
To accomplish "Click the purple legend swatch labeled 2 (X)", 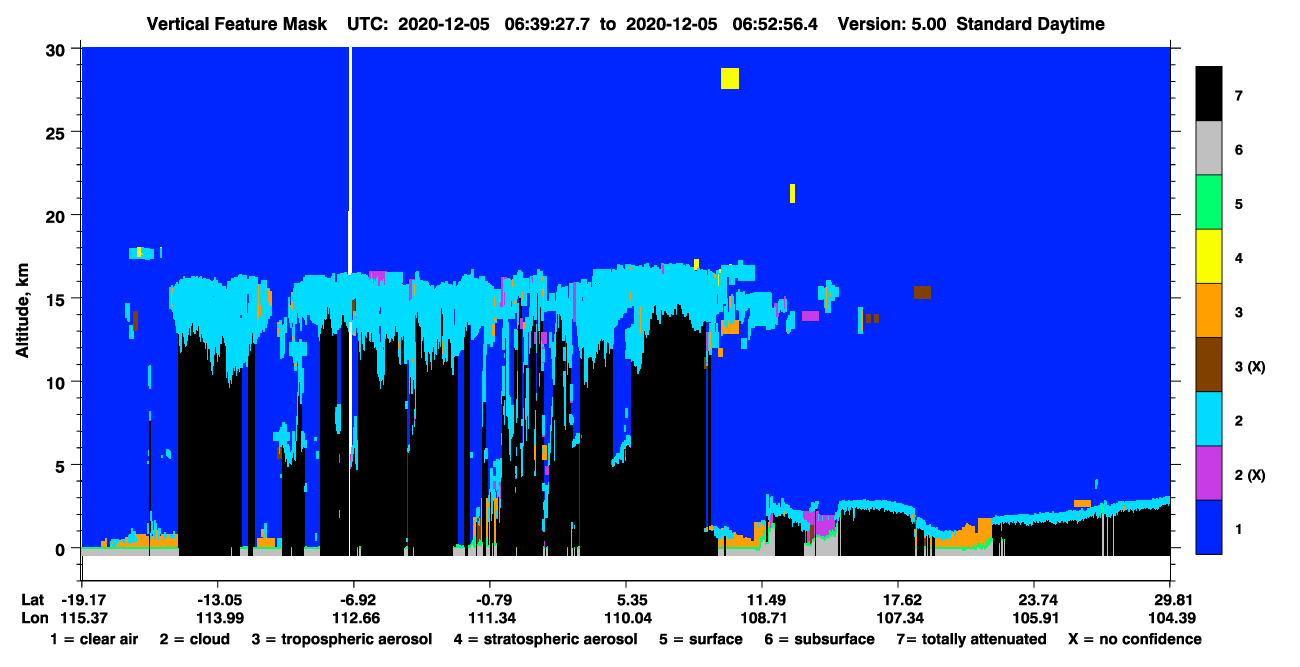I will coord(1209,473).
